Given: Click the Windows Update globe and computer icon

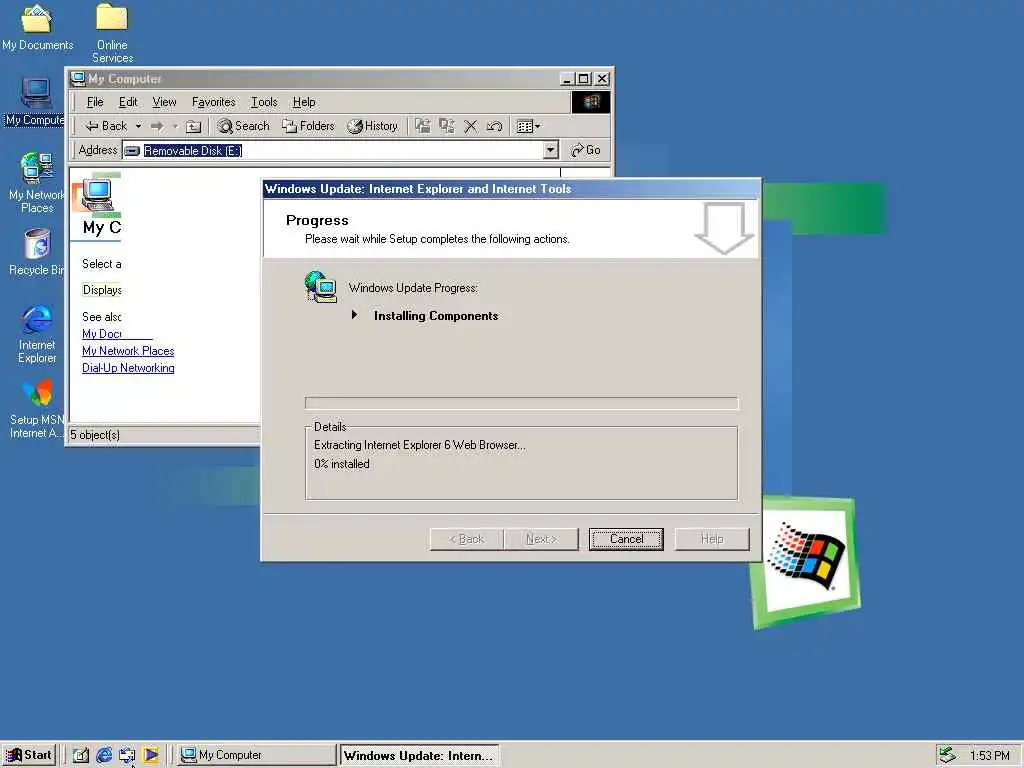Looking at the screenshot, I should pos(321,287).
